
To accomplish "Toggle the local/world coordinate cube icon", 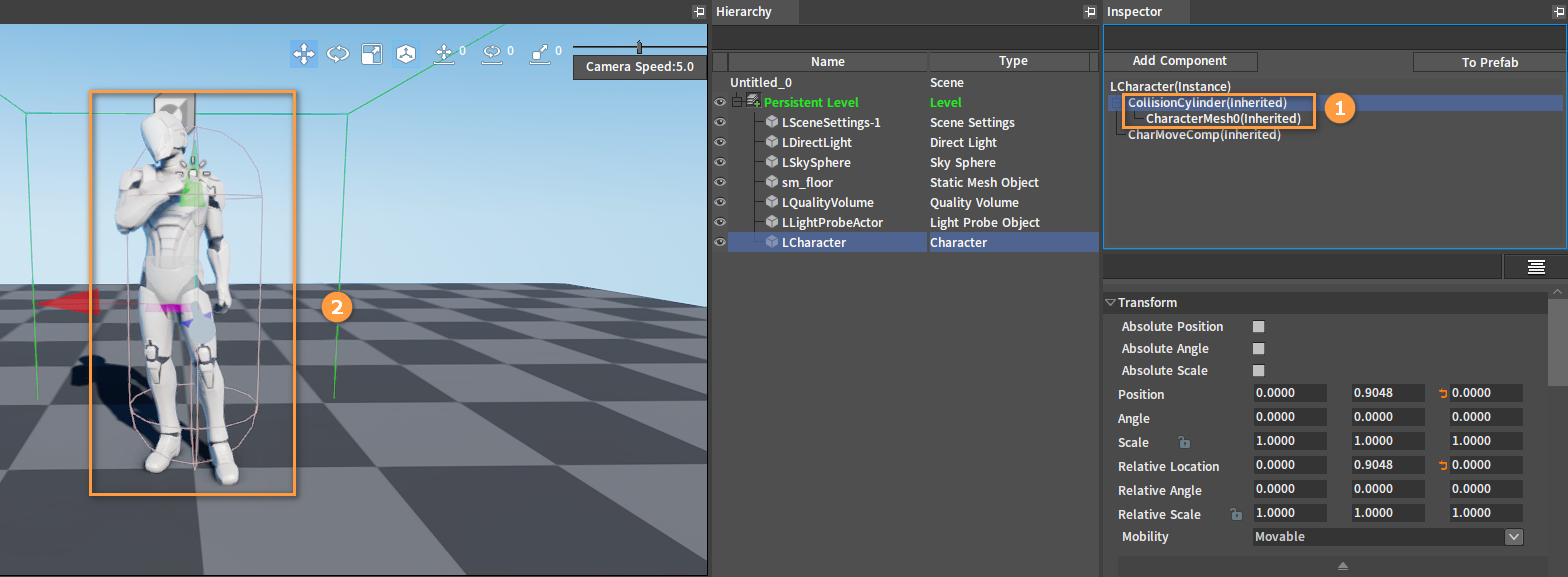I will pyautogui.click(x=405, y=53).
